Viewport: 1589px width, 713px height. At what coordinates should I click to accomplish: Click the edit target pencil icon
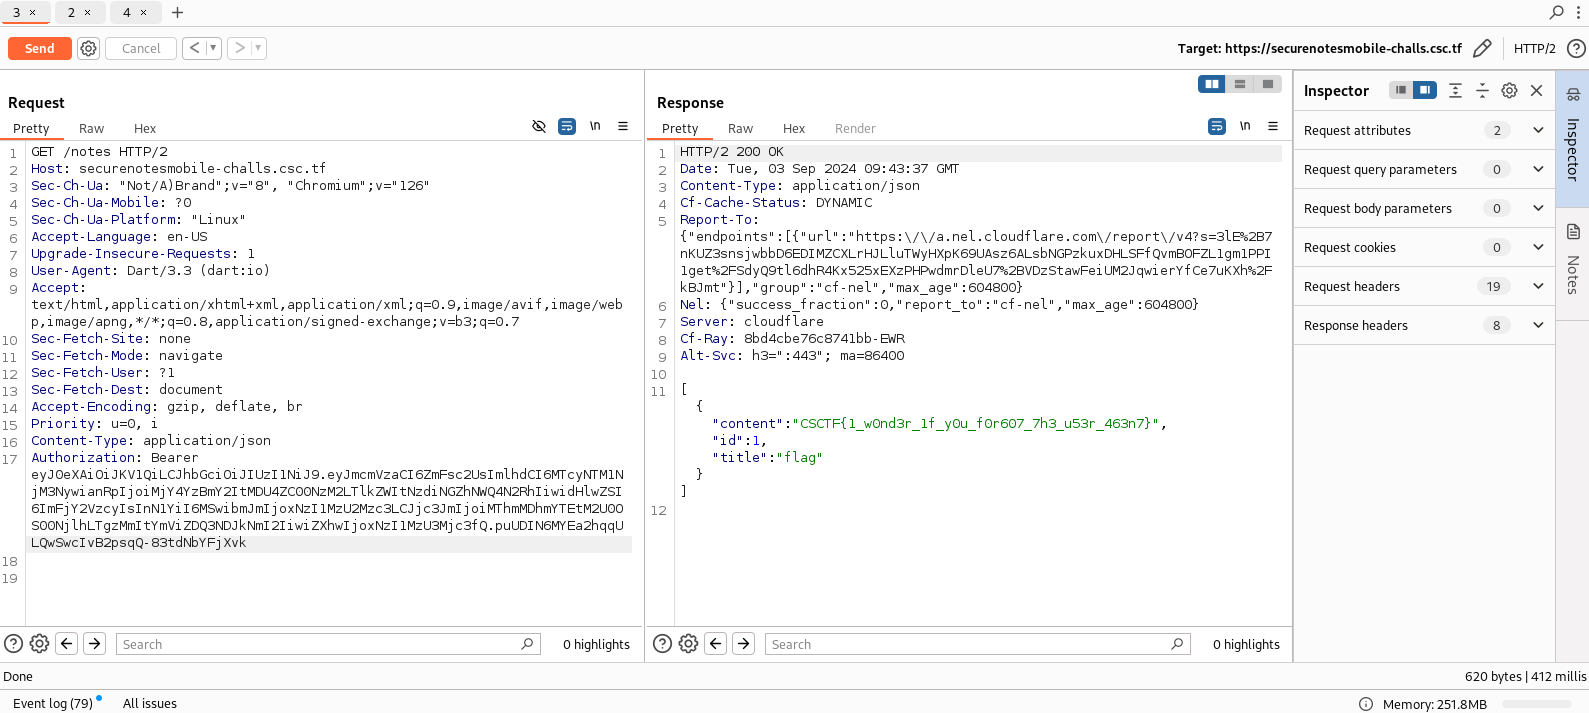pyautogui.click(x=1482, y=48)
